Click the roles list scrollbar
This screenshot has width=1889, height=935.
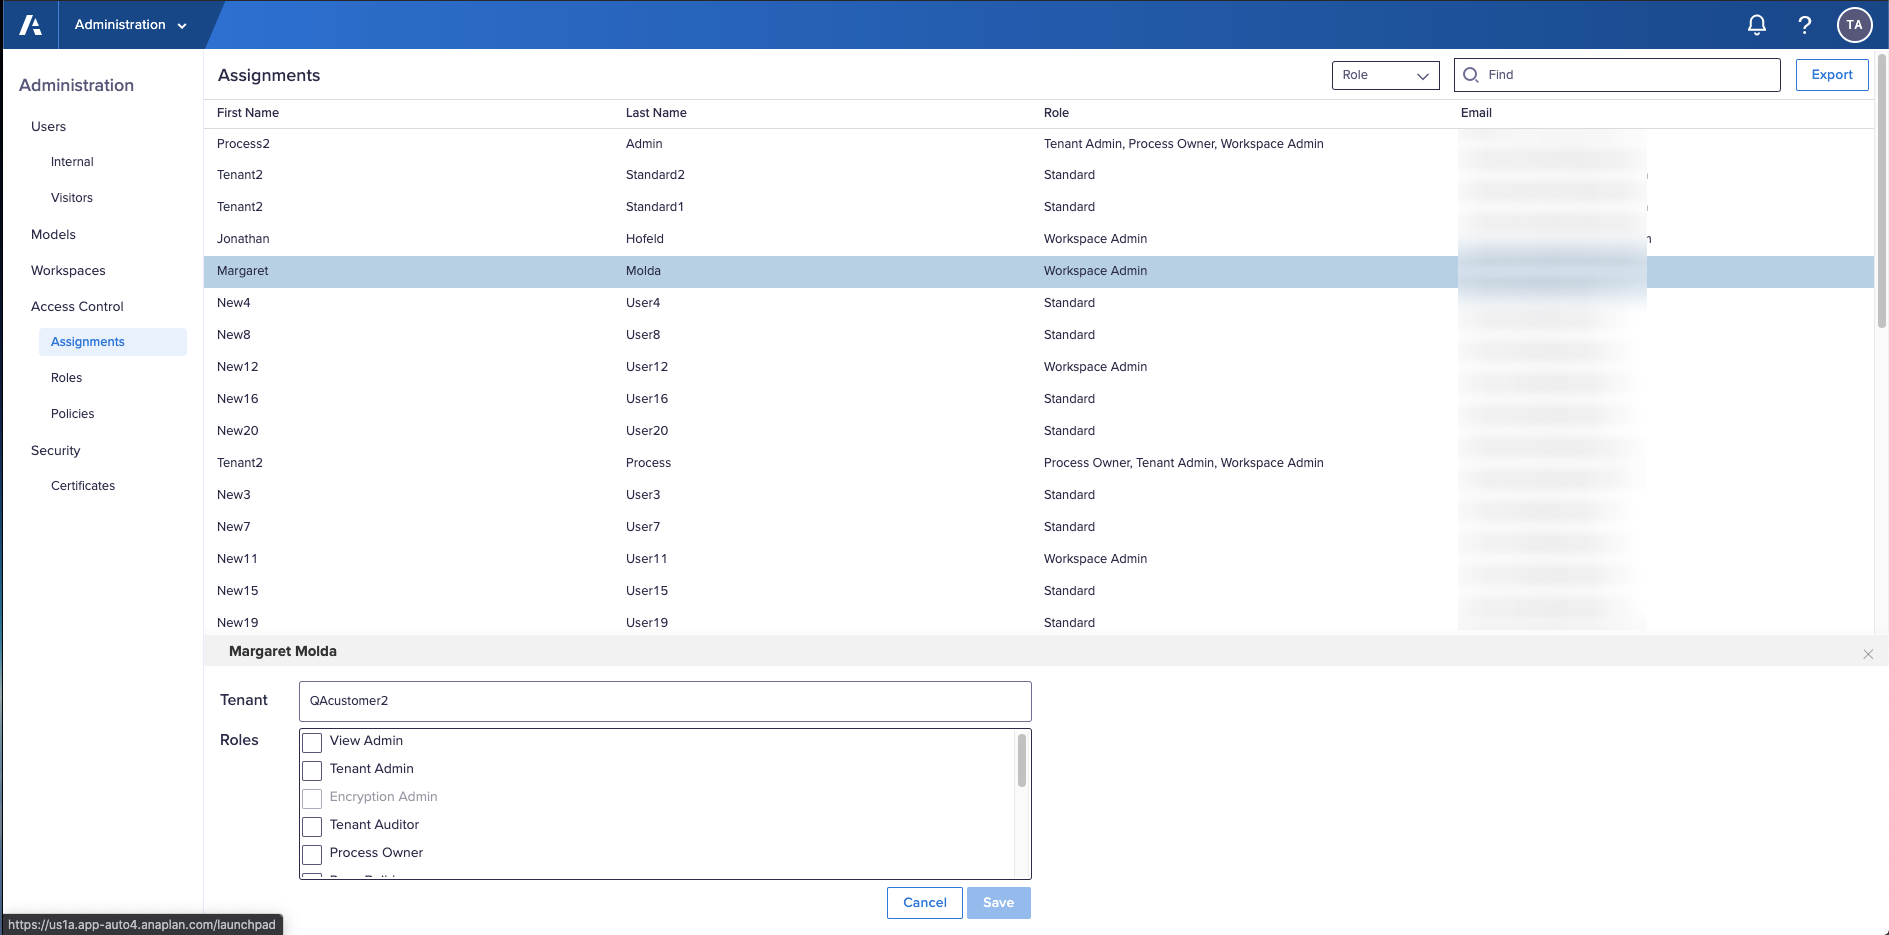[x=1021, y=760]
